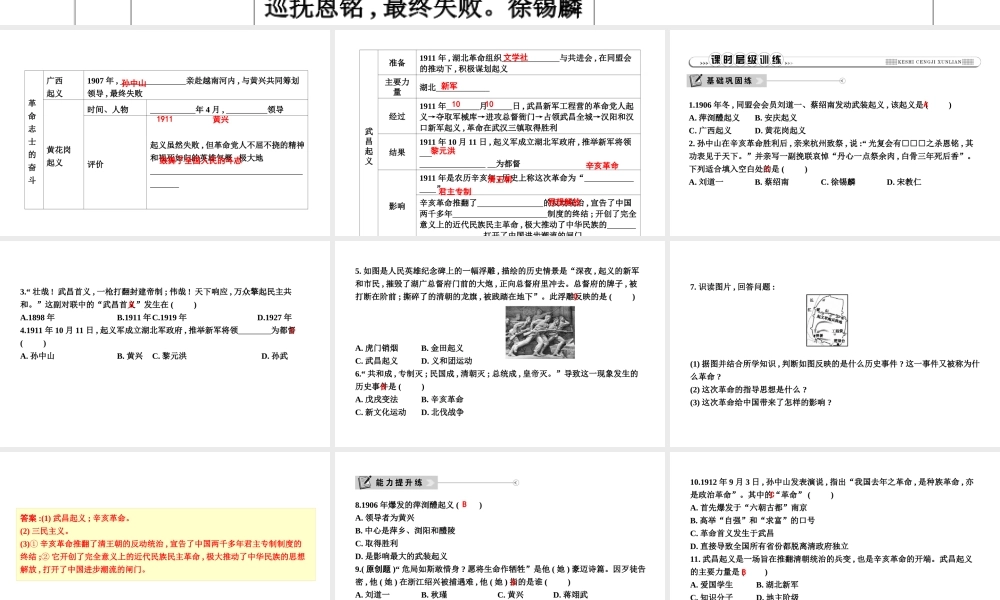Select option C. 广西起义 in question 1
This screenshot has height=600, width=1000.
710,130
